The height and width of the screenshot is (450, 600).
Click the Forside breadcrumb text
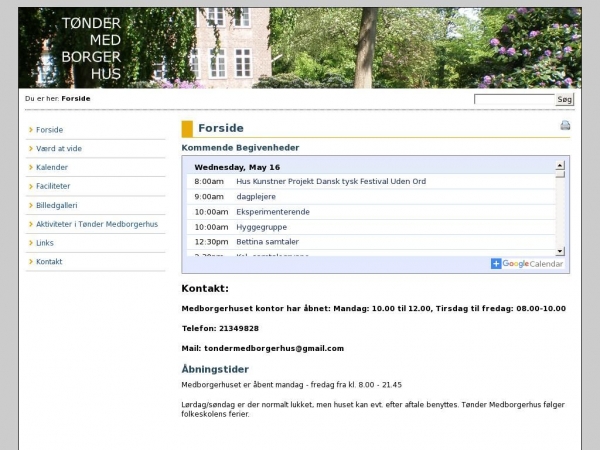(76, 98)
